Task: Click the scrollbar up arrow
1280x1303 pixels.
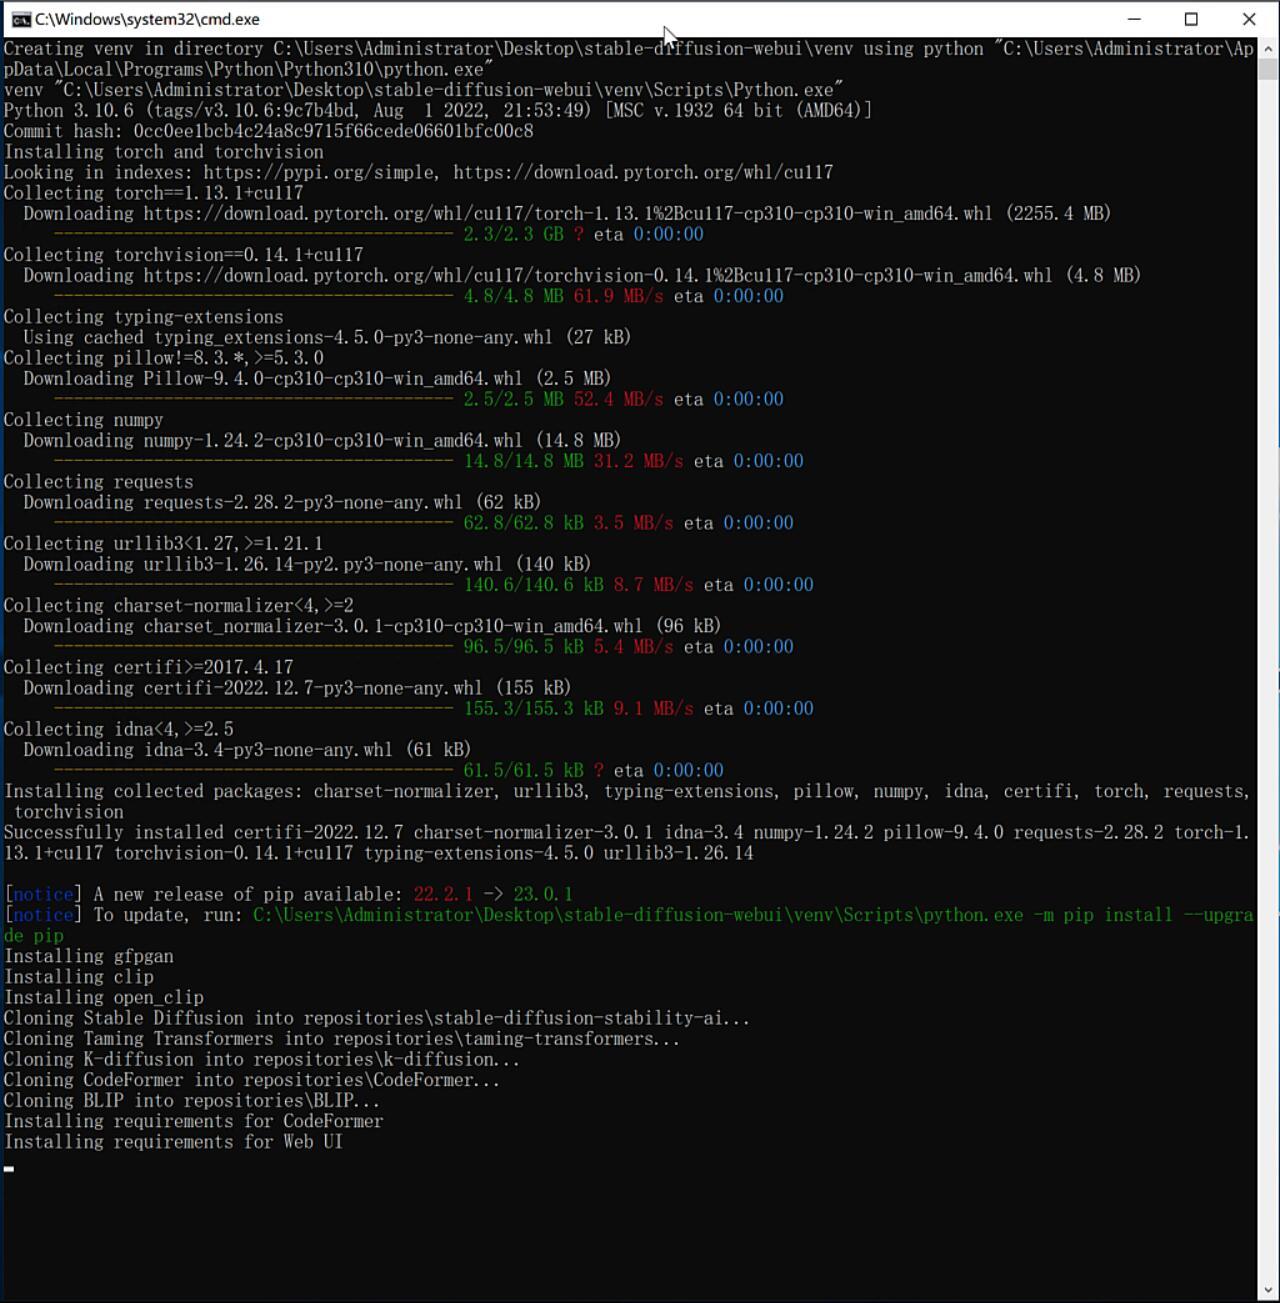Action: [x=1268, y=48]
